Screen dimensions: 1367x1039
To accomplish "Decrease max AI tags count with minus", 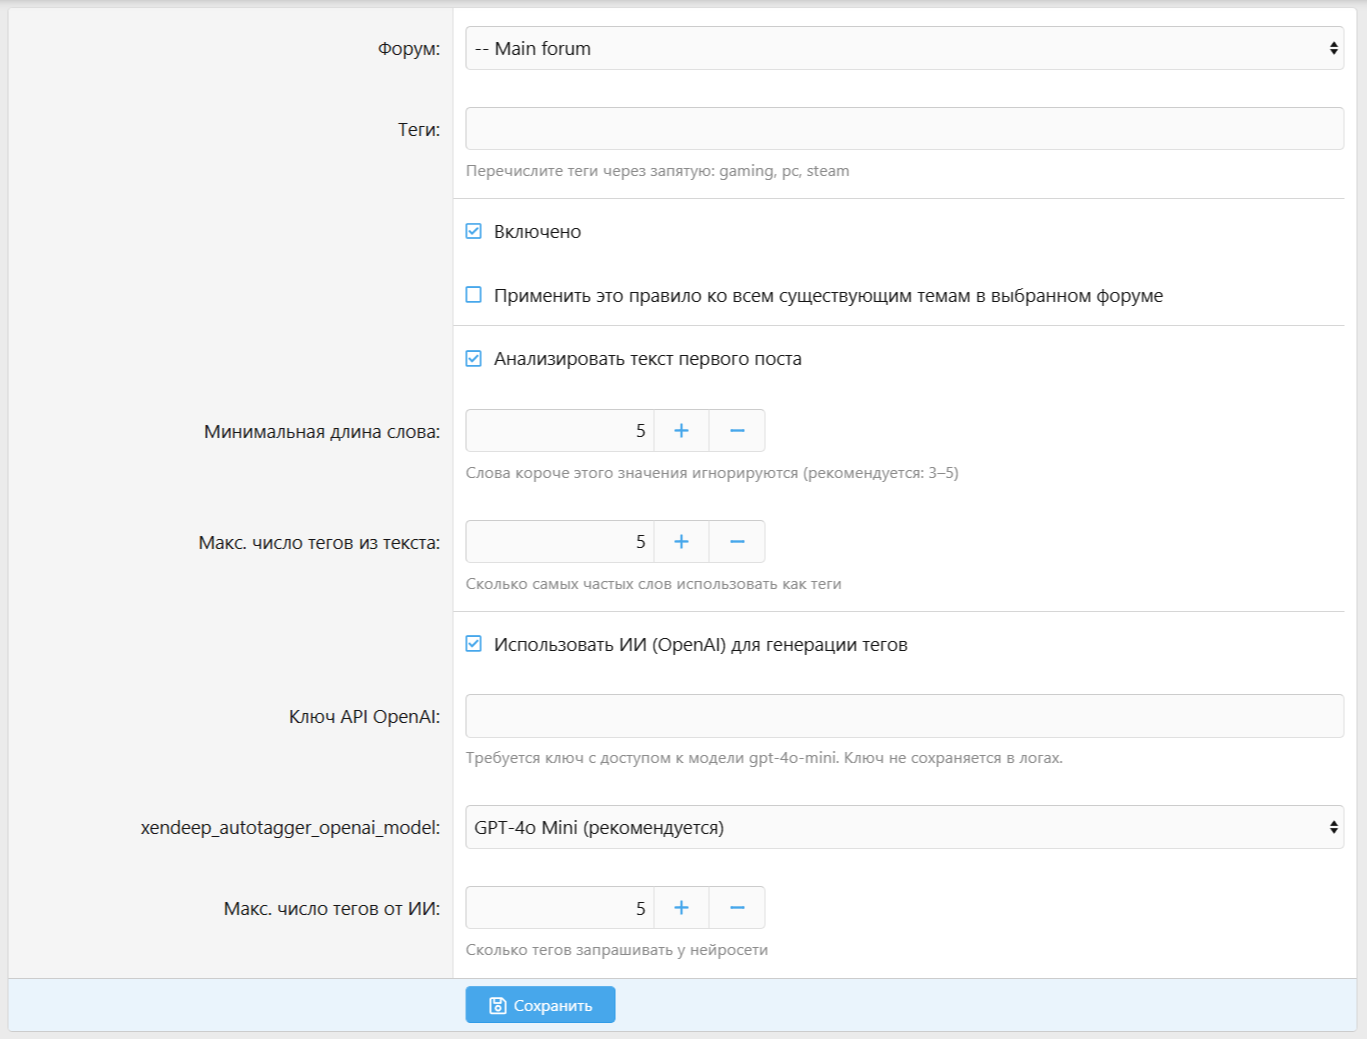I will click(737, 908).
